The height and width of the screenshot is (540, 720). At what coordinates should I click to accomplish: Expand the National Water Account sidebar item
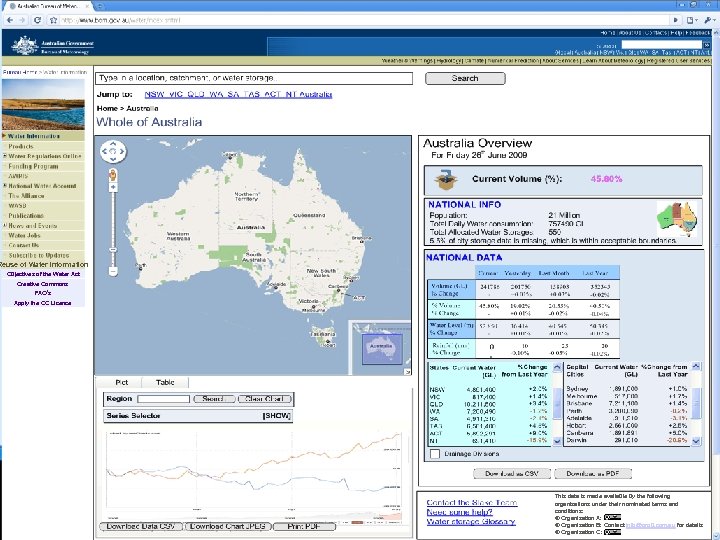coord(5,186)
